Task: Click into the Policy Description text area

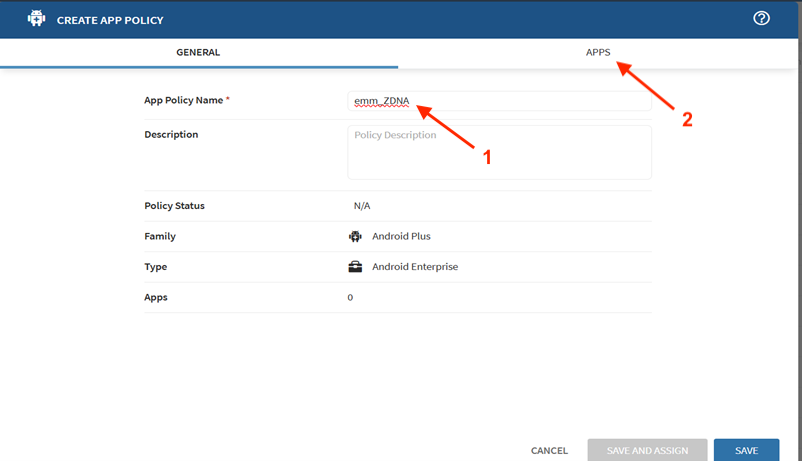Action: tap(500, 152)
